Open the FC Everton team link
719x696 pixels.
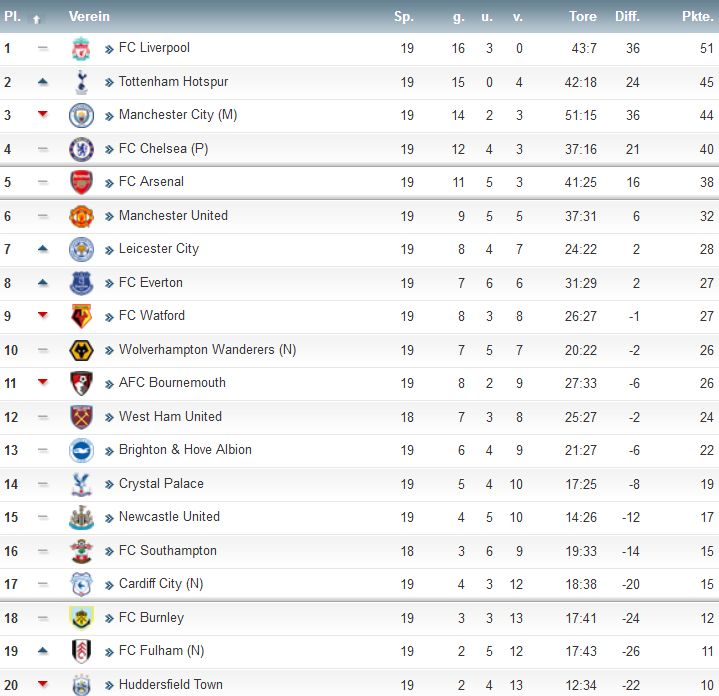pyautogui.click(x=150, y=282)
